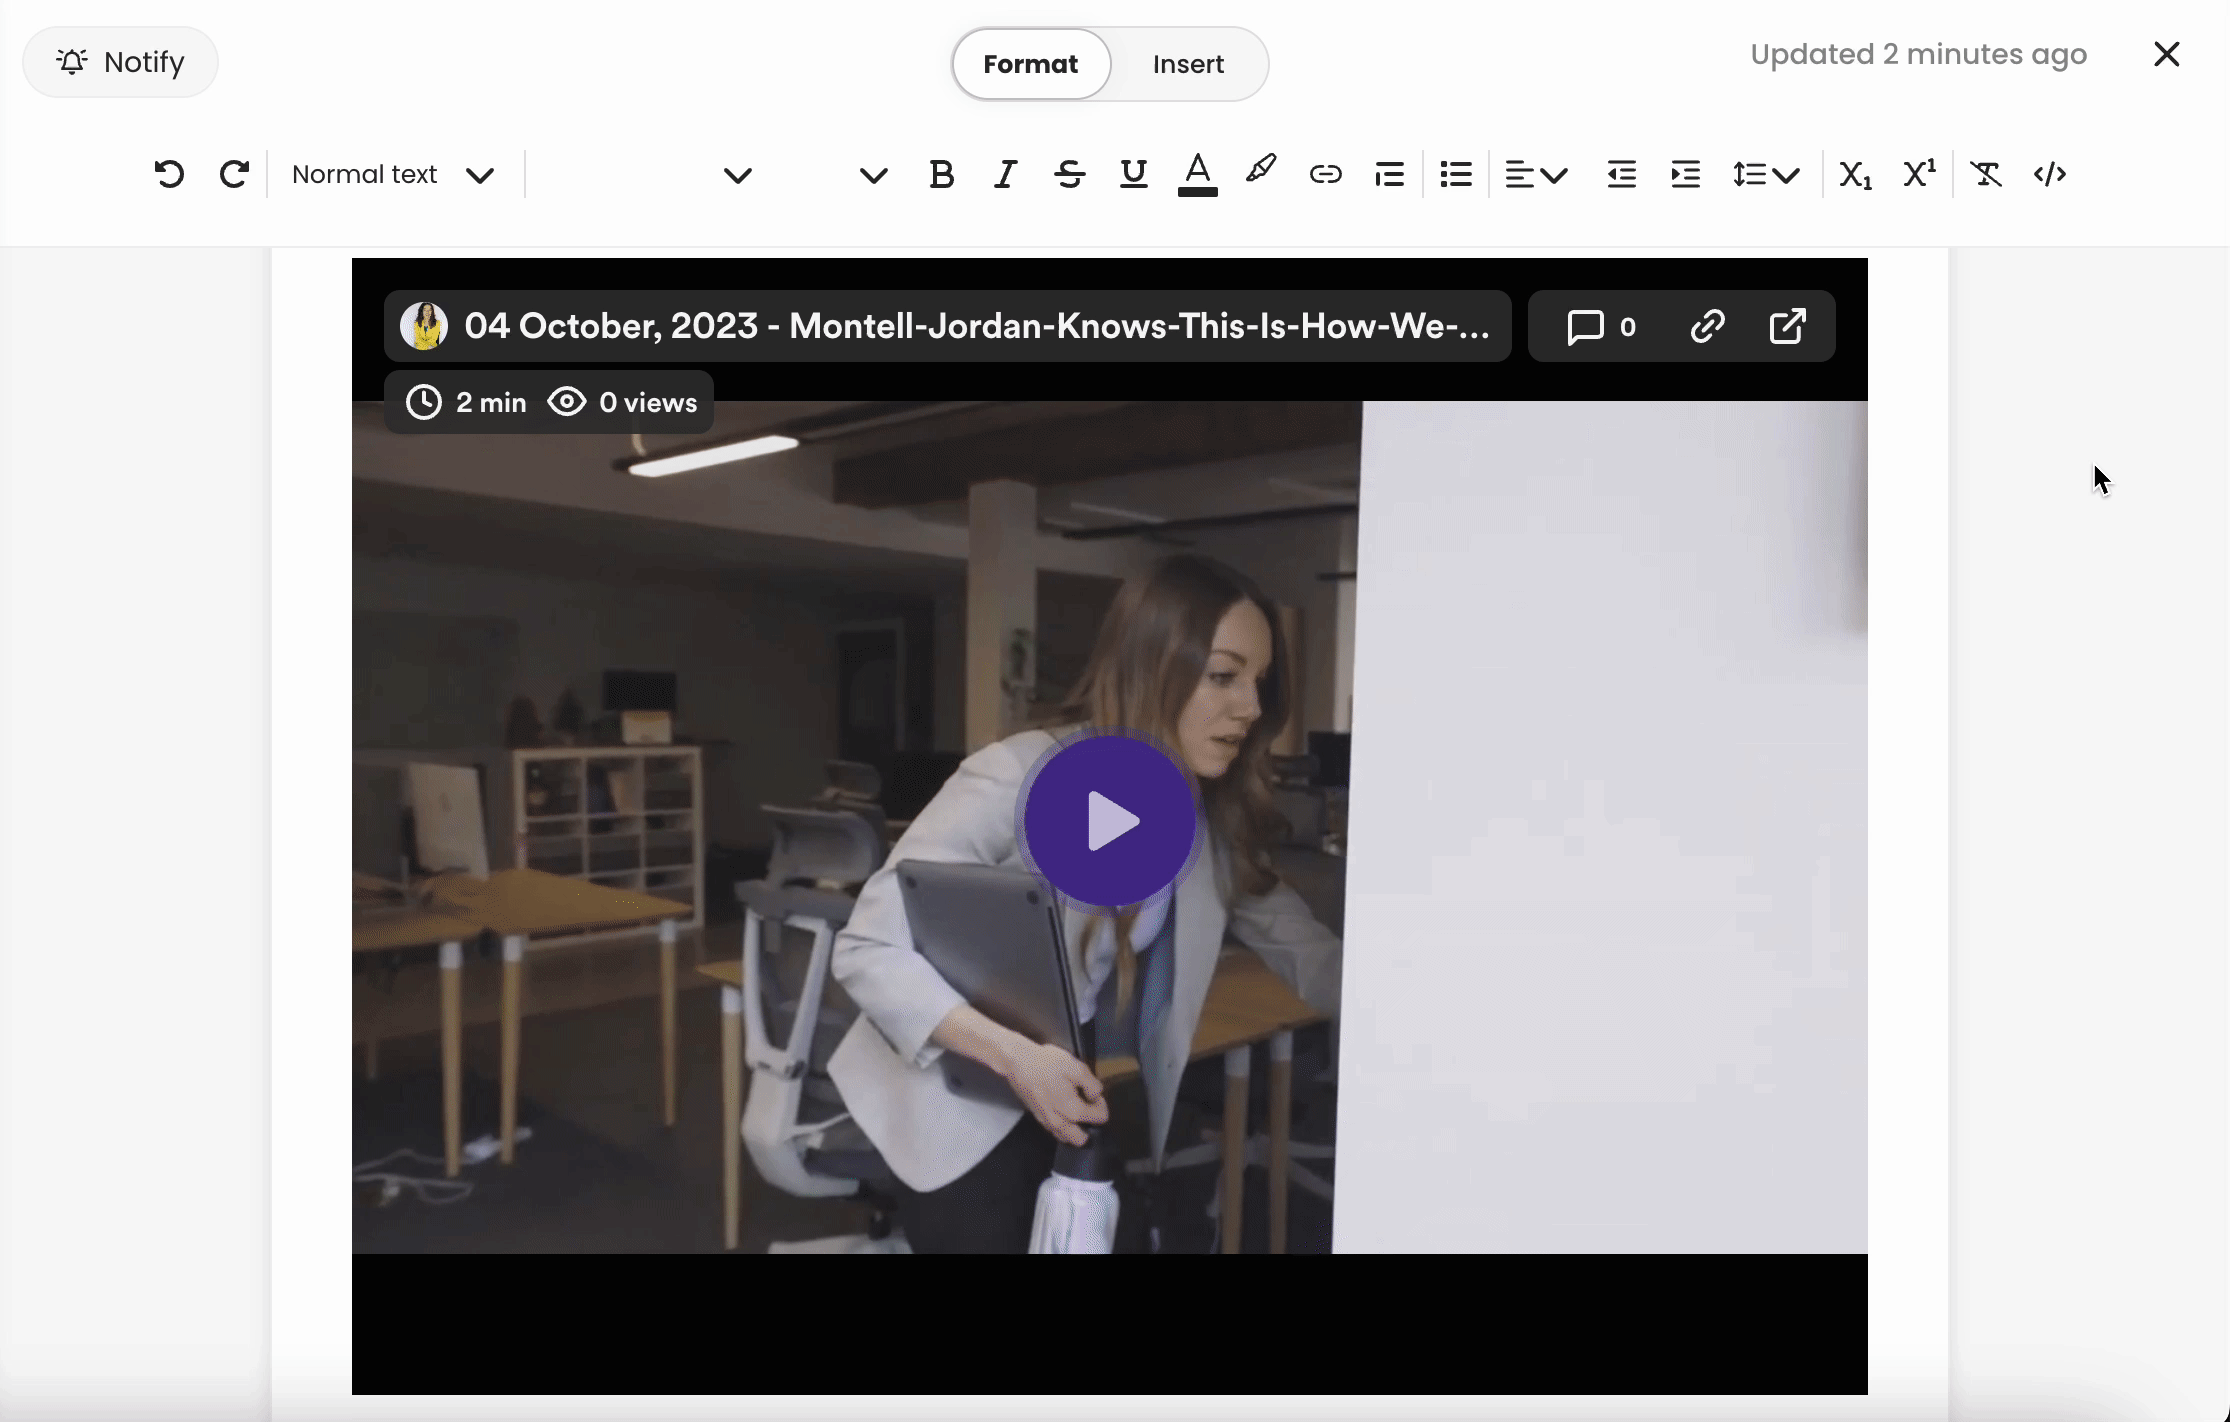Insert a hyperlink with the link icon
The image size is (2230, 1422).
pos(1325,174)
